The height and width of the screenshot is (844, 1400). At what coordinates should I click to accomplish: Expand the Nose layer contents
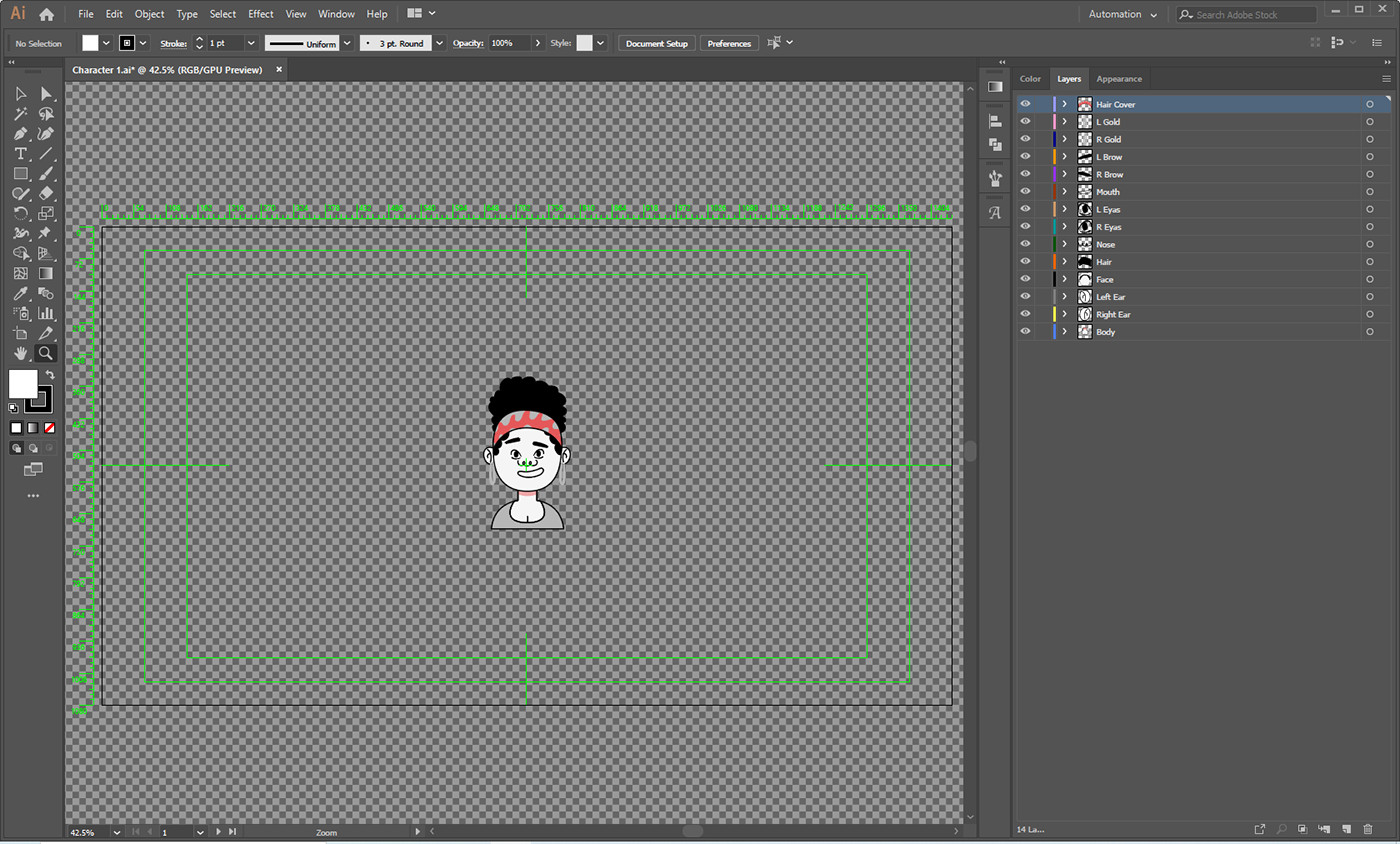click(x=1064, y=244)
